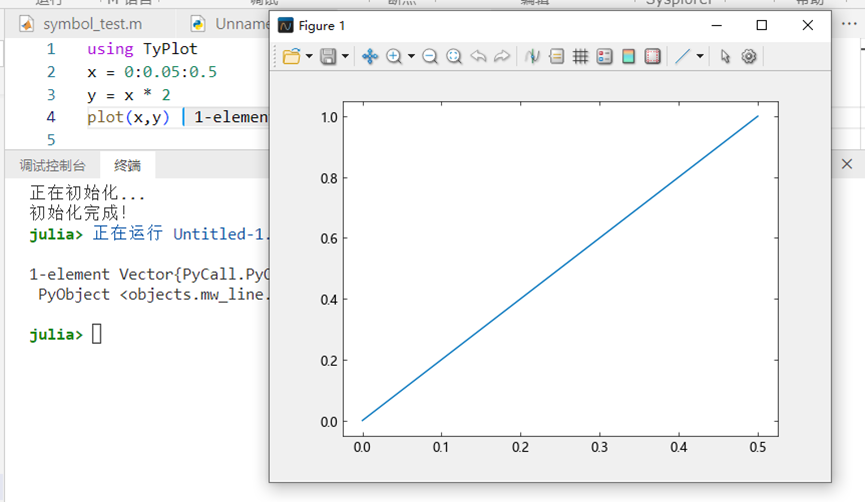865x502 pixels.
Task: Select the line drawing tool
Action: (682, 56)
